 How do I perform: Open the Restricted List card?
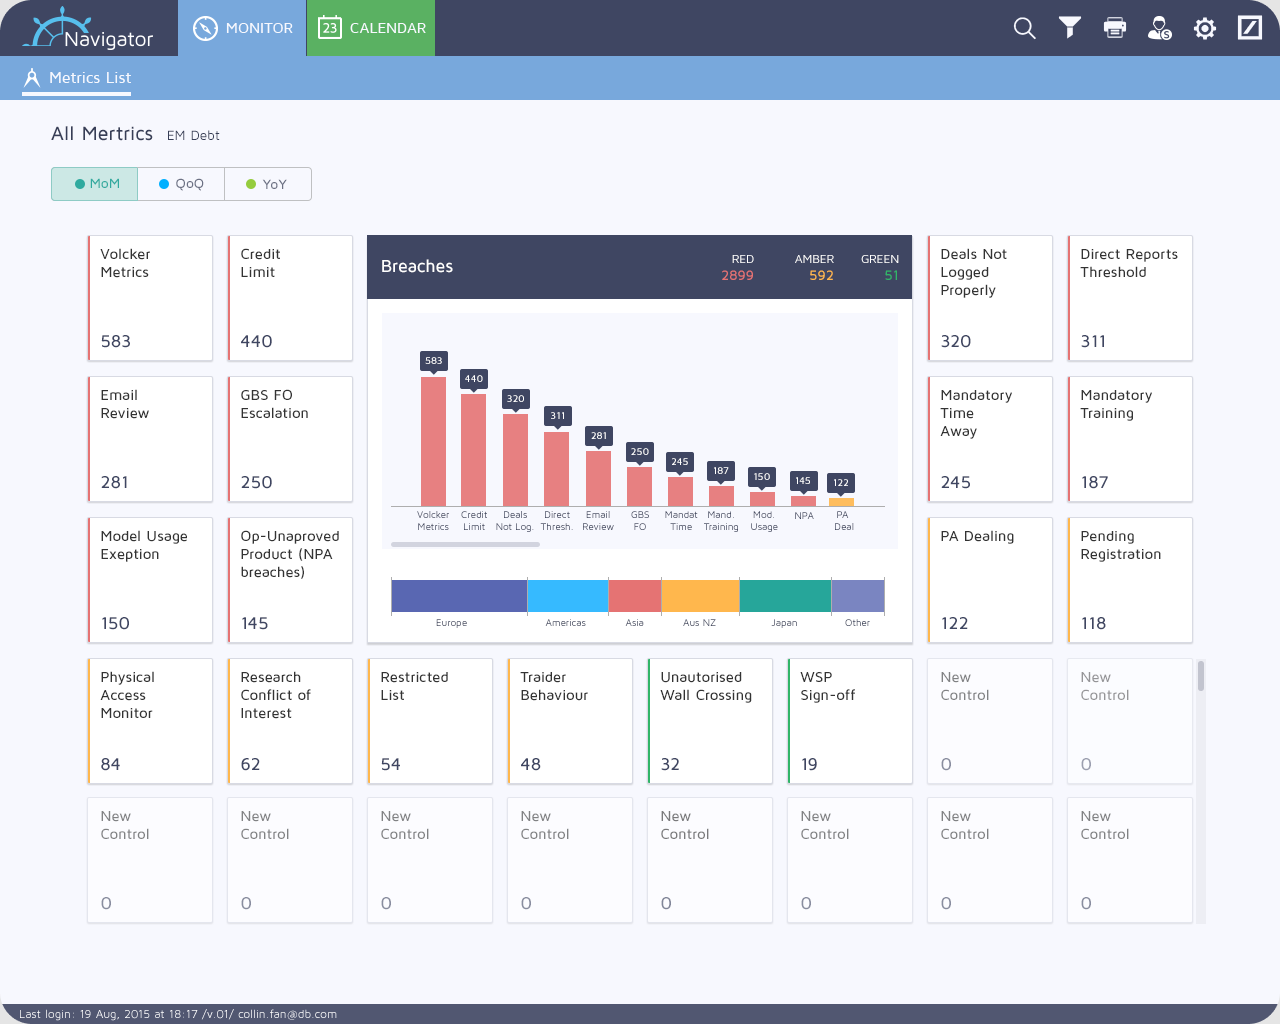430,721
